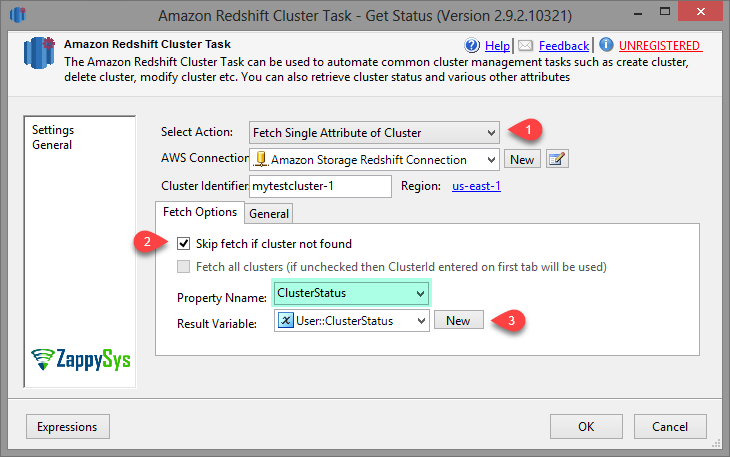Click the 'Property Nname:' label
Screen dimensions: 730x457
[222, 298]
